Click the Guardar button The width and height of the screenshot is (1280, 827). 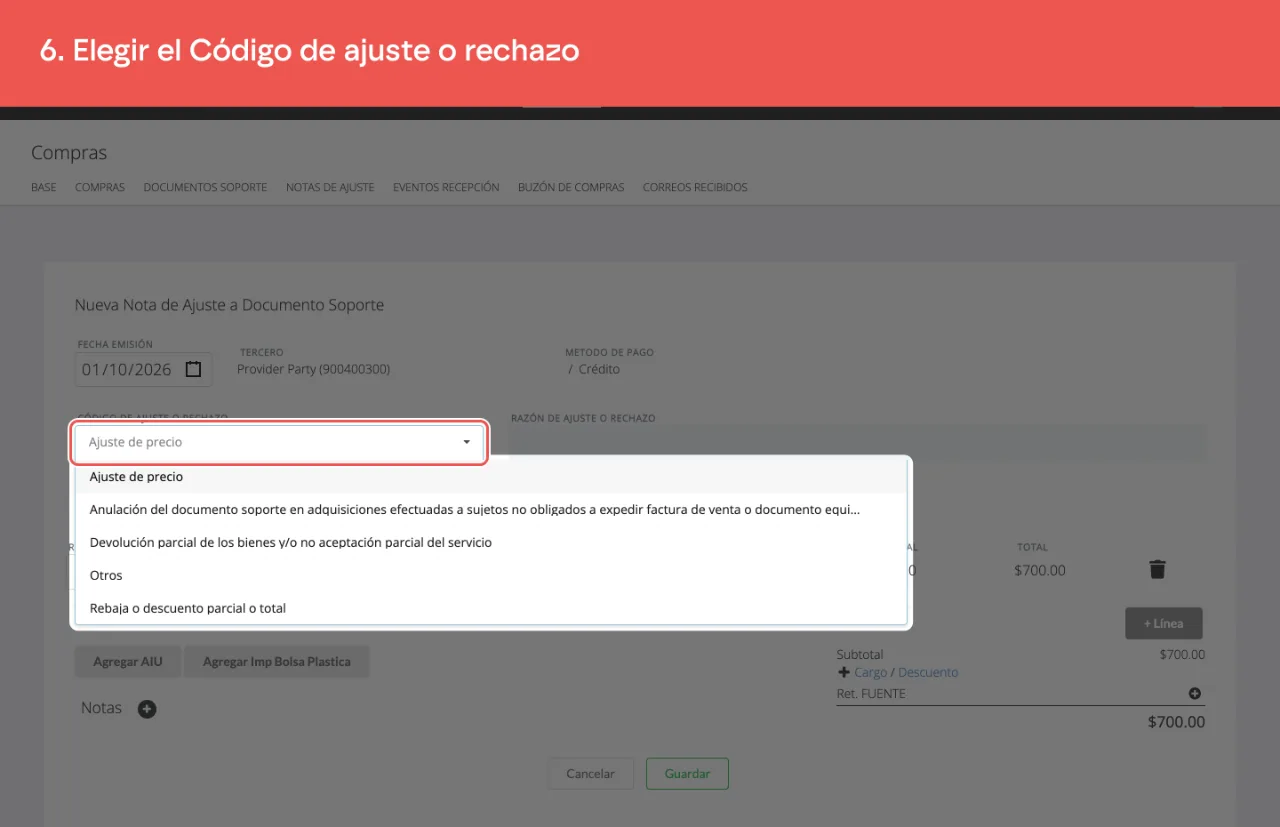(x=687, y=774)
